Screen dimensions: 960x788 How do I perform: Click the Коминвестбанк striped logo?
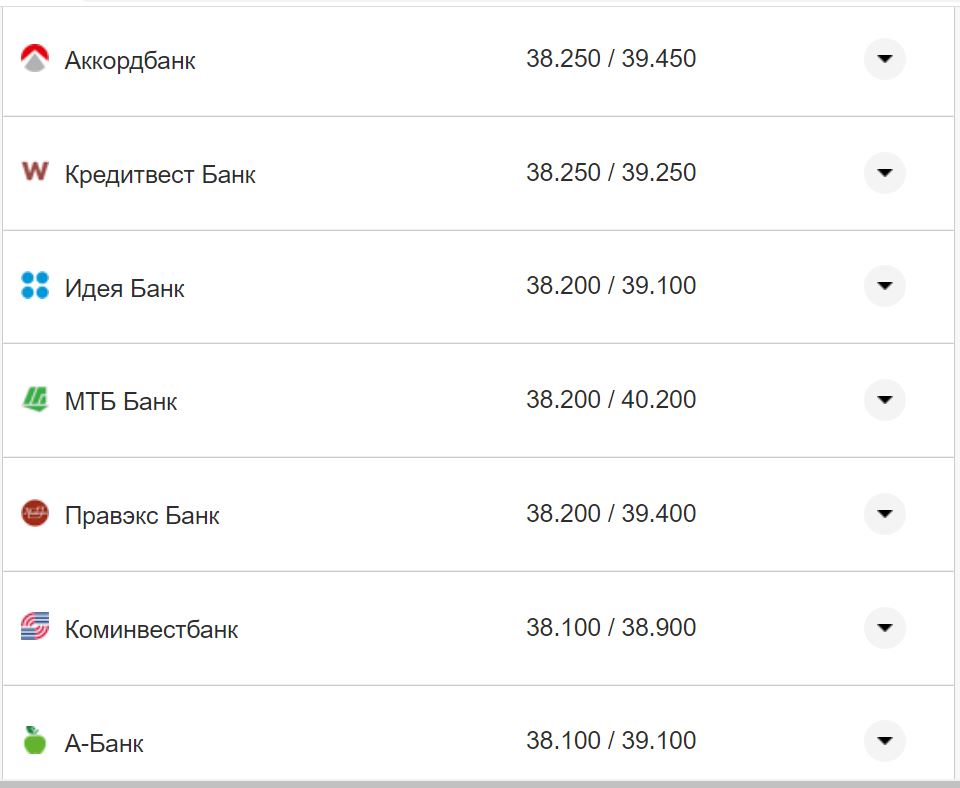[x=35, y=628]
